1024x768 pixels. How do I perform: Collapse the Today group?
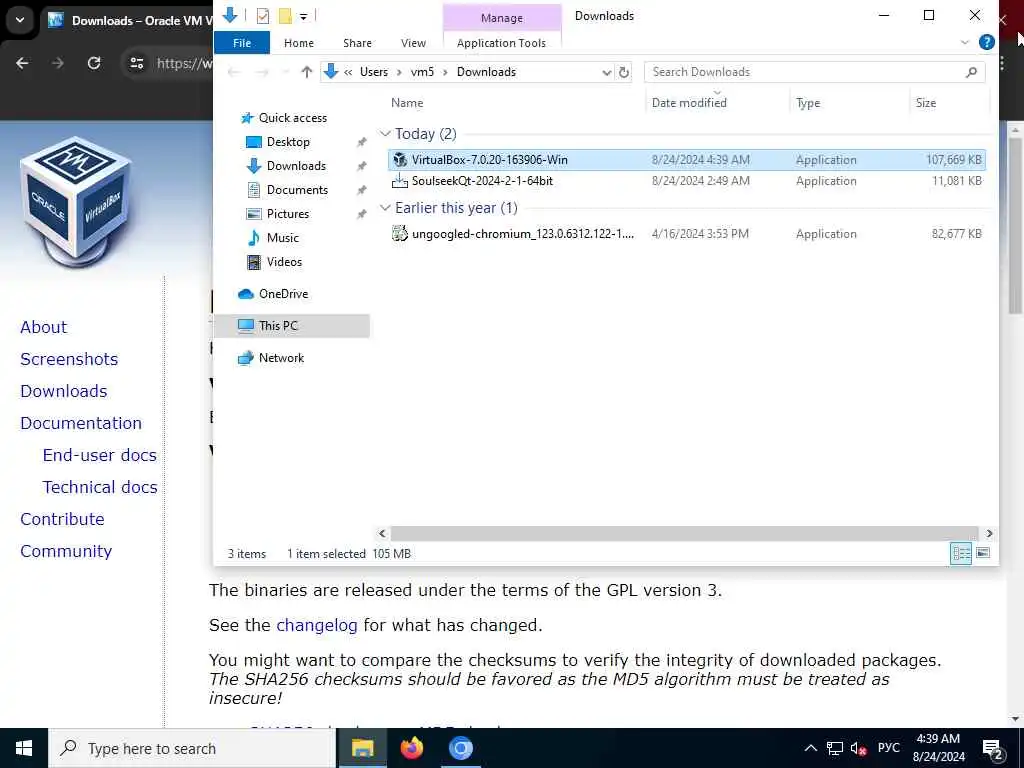coord(385,134)
